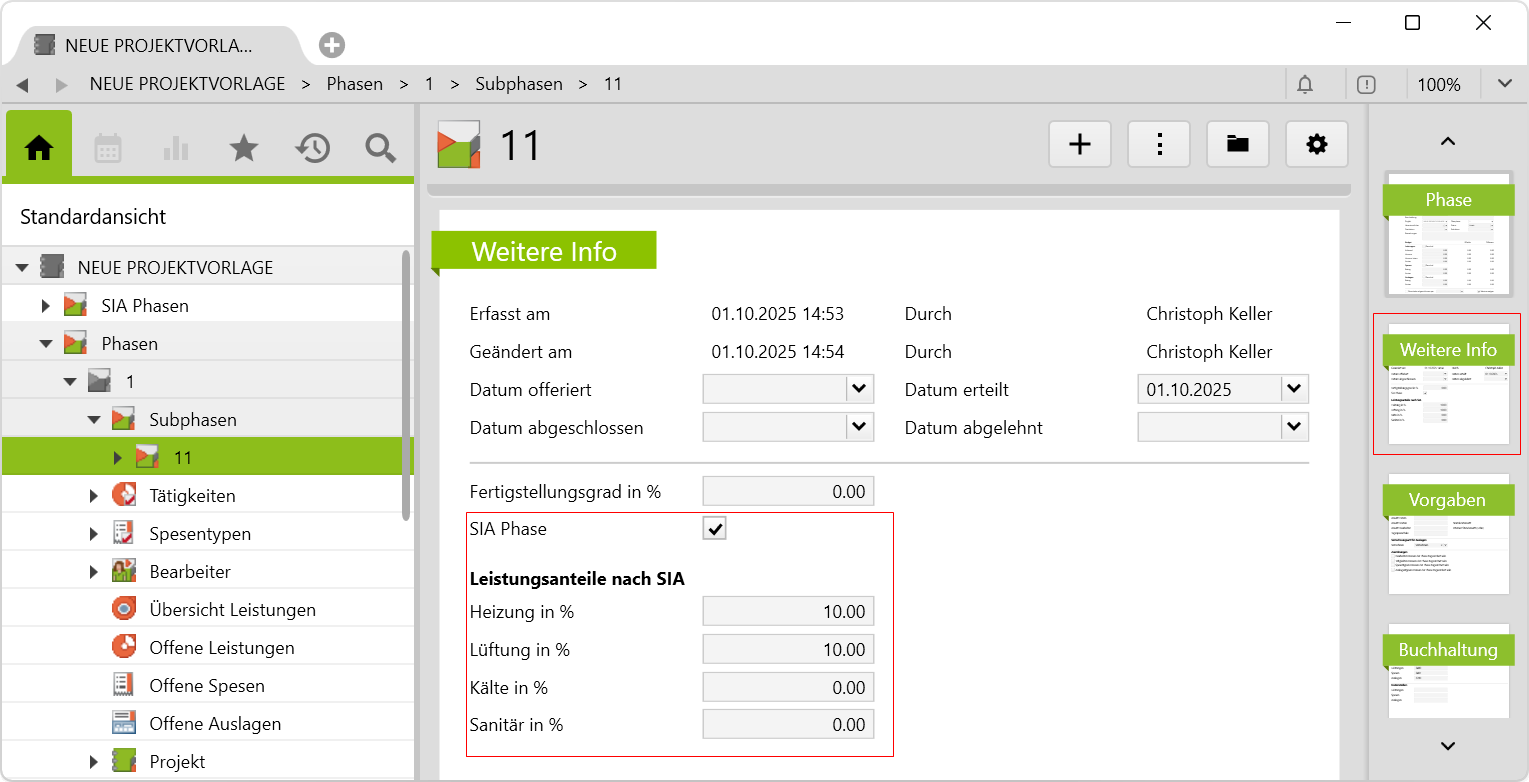Viewport: 1529px width, 782px height.
Task: Open the history clock tab
Action: [x=312, y=148]
